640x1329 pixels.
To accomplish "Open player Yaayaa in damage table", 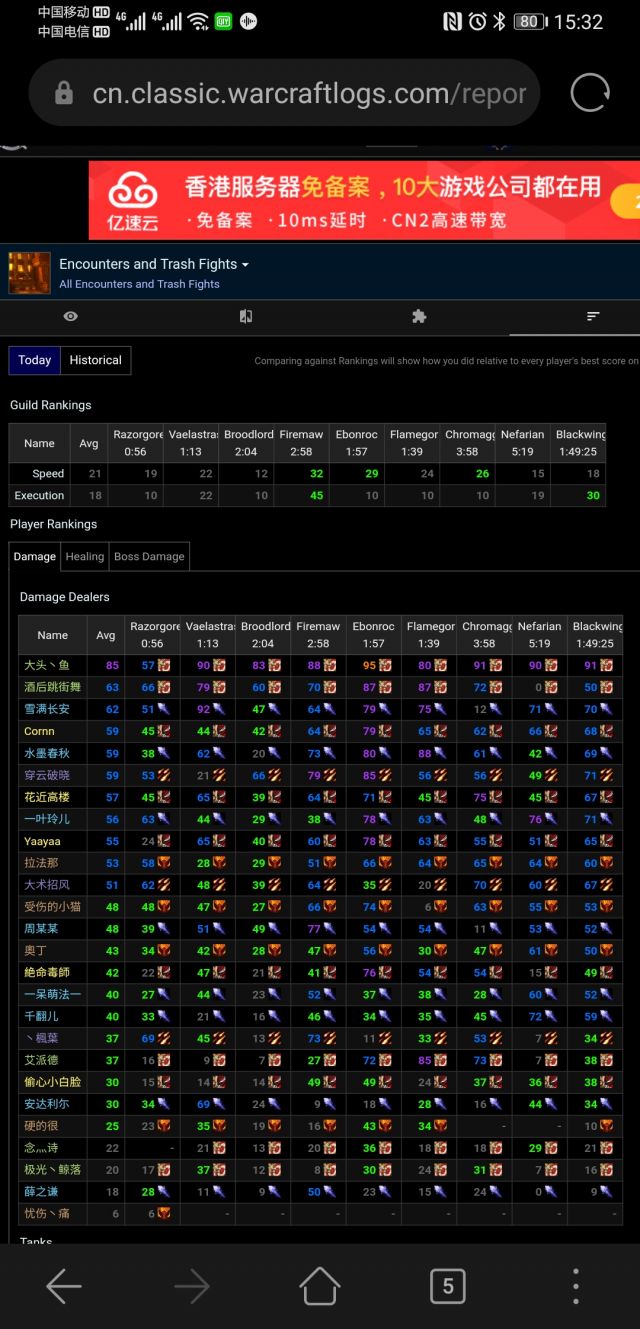I will 42,841.
